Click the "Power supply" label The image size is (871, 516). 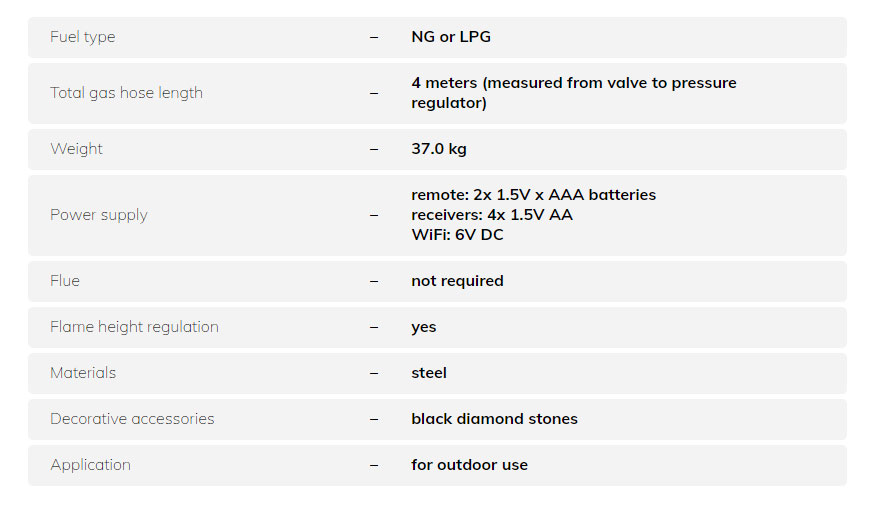(99, 215)
